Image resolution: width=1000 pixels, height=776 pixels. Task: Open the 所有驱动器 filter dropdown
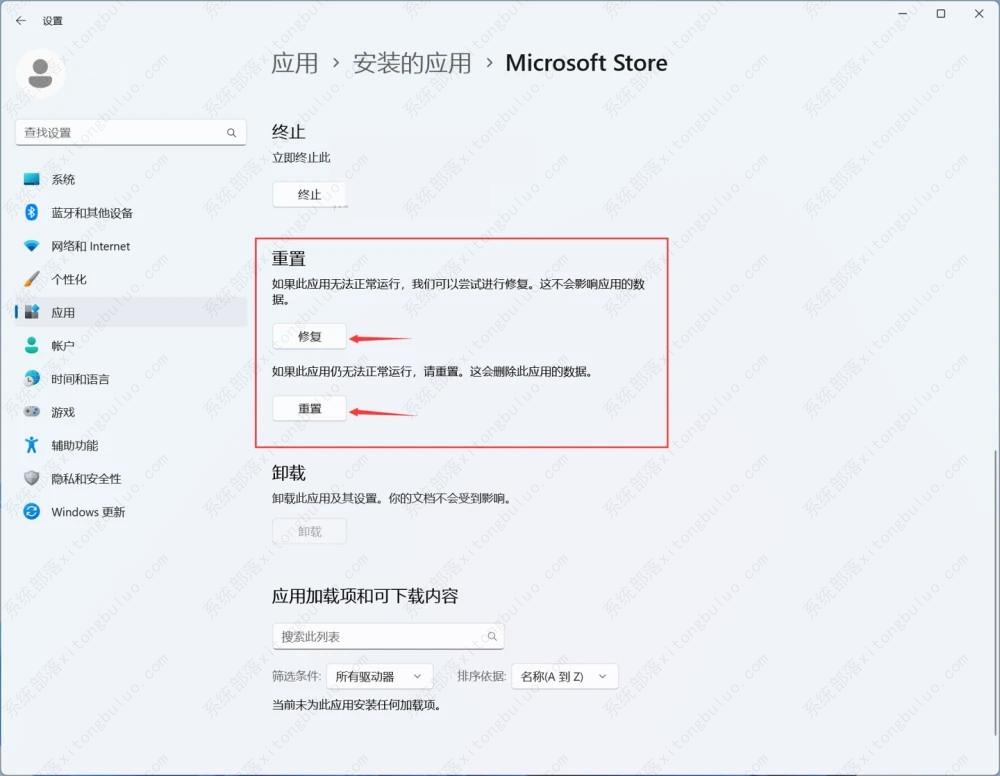click(381, 677)
